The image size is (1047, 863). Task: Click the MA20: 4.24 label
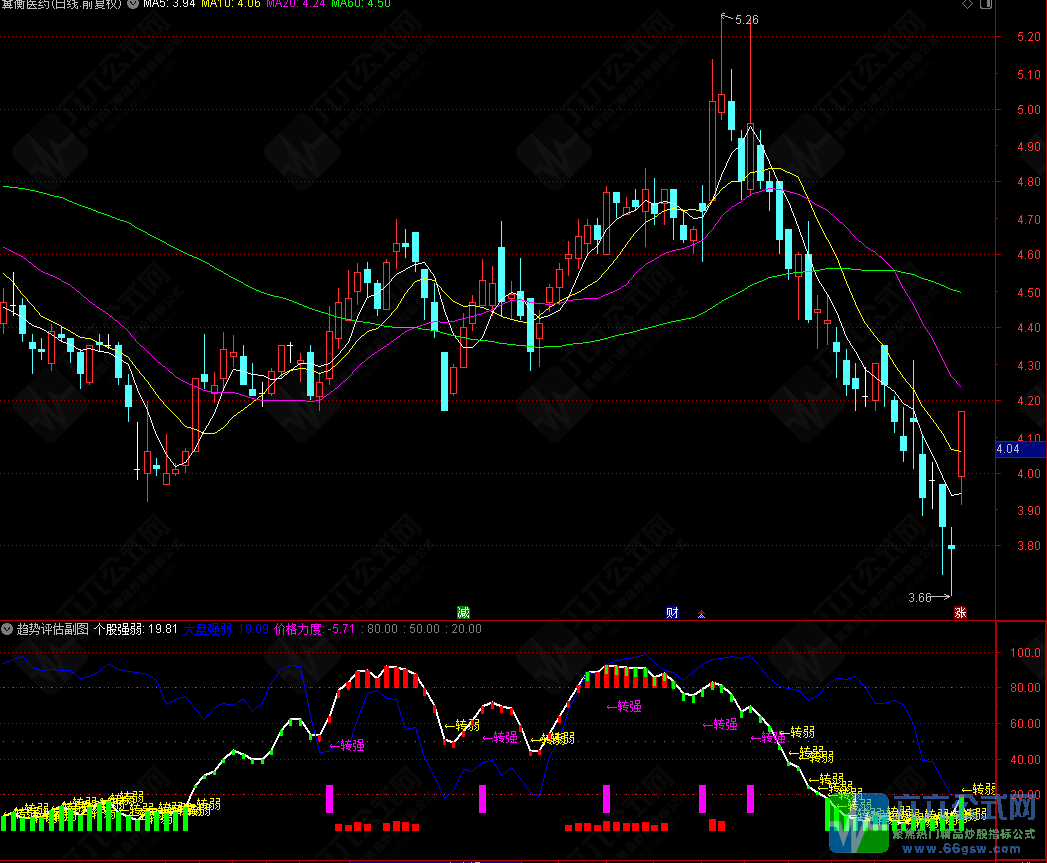pyautogui.click(x=296, y=3)
